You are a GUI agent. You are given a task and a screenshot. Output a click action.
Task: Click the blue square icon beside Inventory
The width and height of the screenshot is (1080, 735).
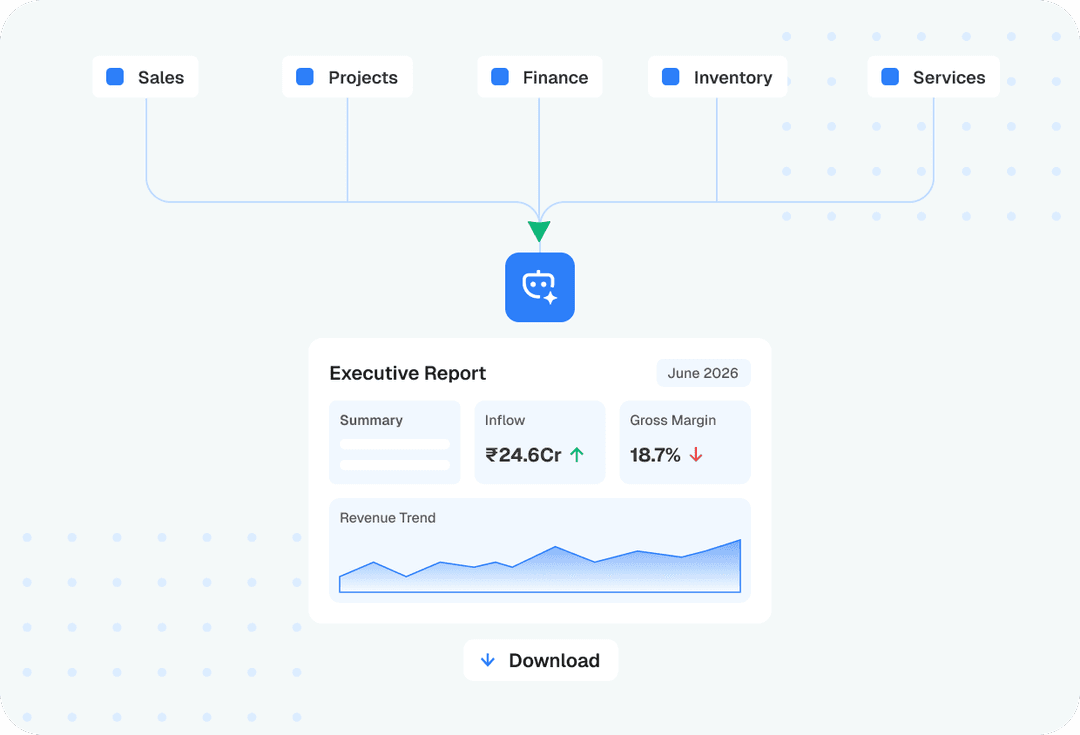pos(671,76)
